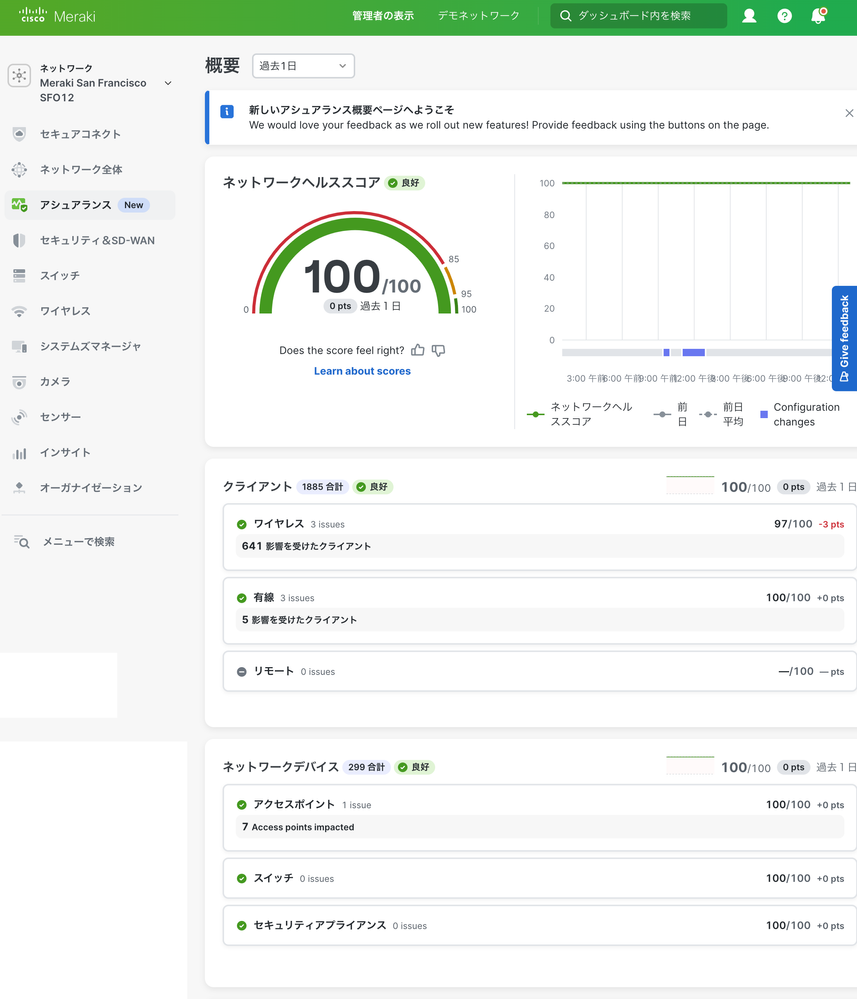Open the notifications bell icon
This screenshot has height=999, width=857.
pos(818,16)
